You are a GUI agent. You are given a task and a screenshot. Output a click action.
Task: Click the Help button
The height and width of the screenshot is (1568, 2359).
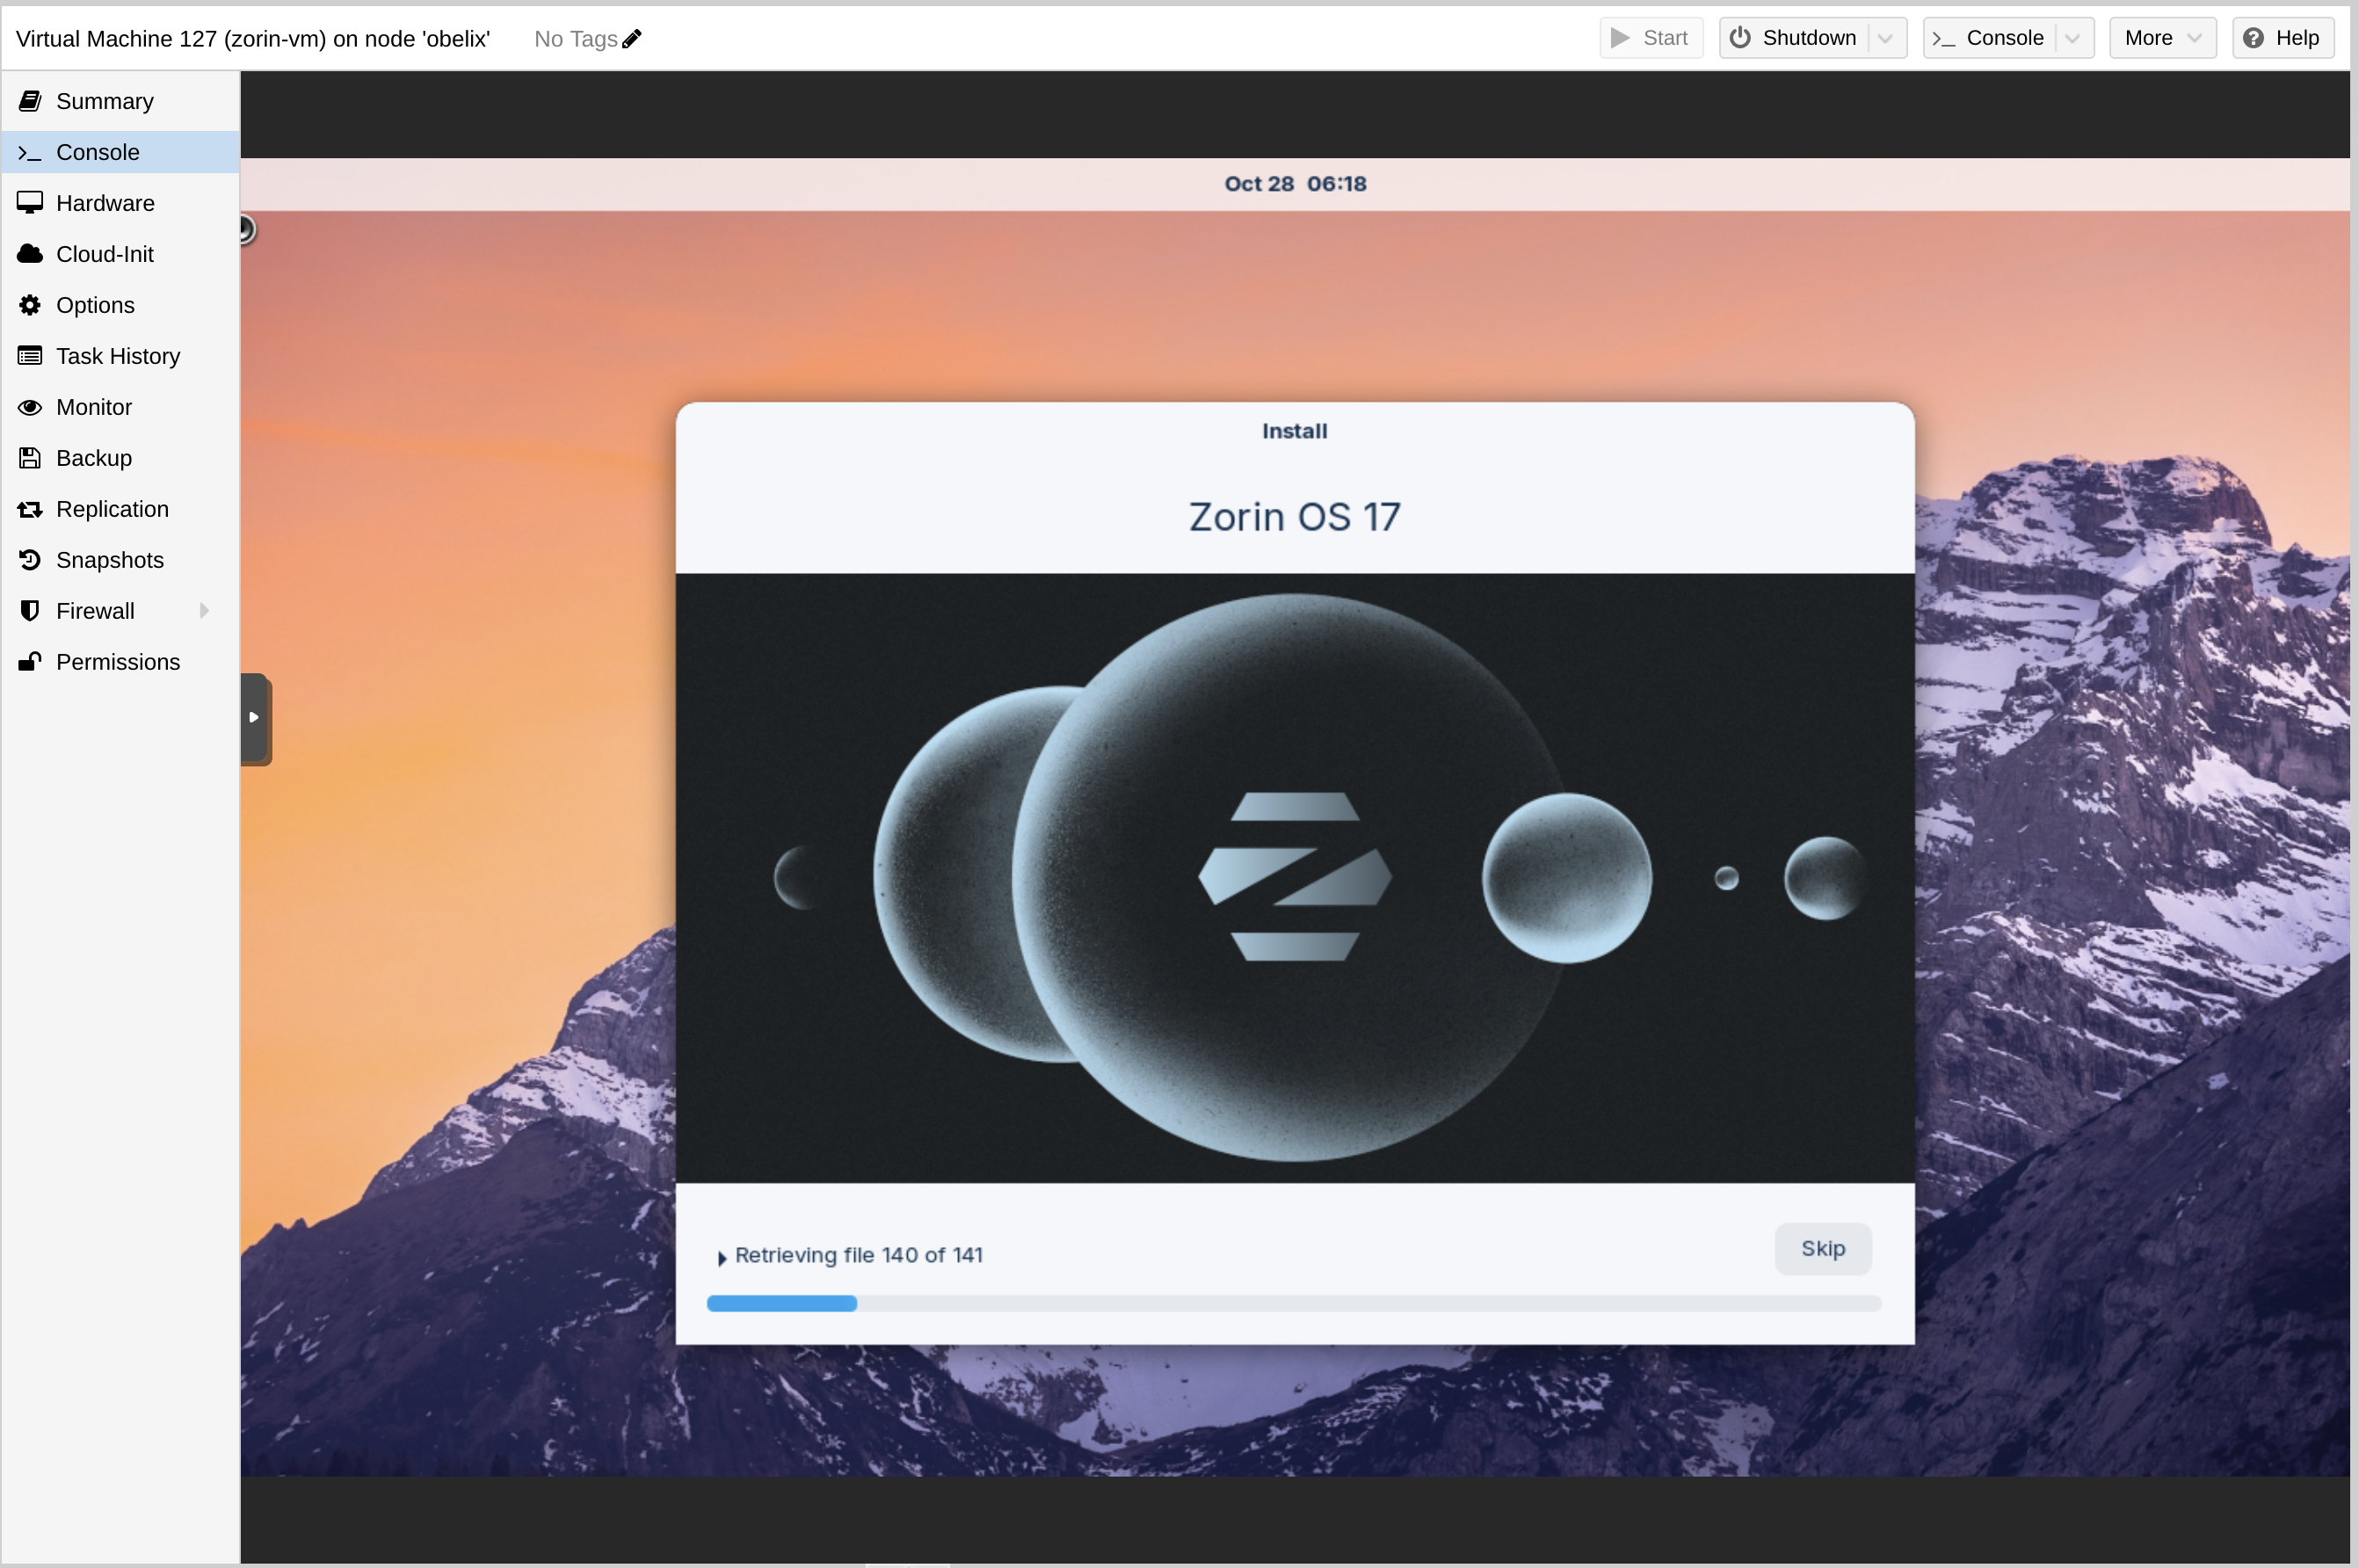pyautogui.click(x=2280, y=37)
